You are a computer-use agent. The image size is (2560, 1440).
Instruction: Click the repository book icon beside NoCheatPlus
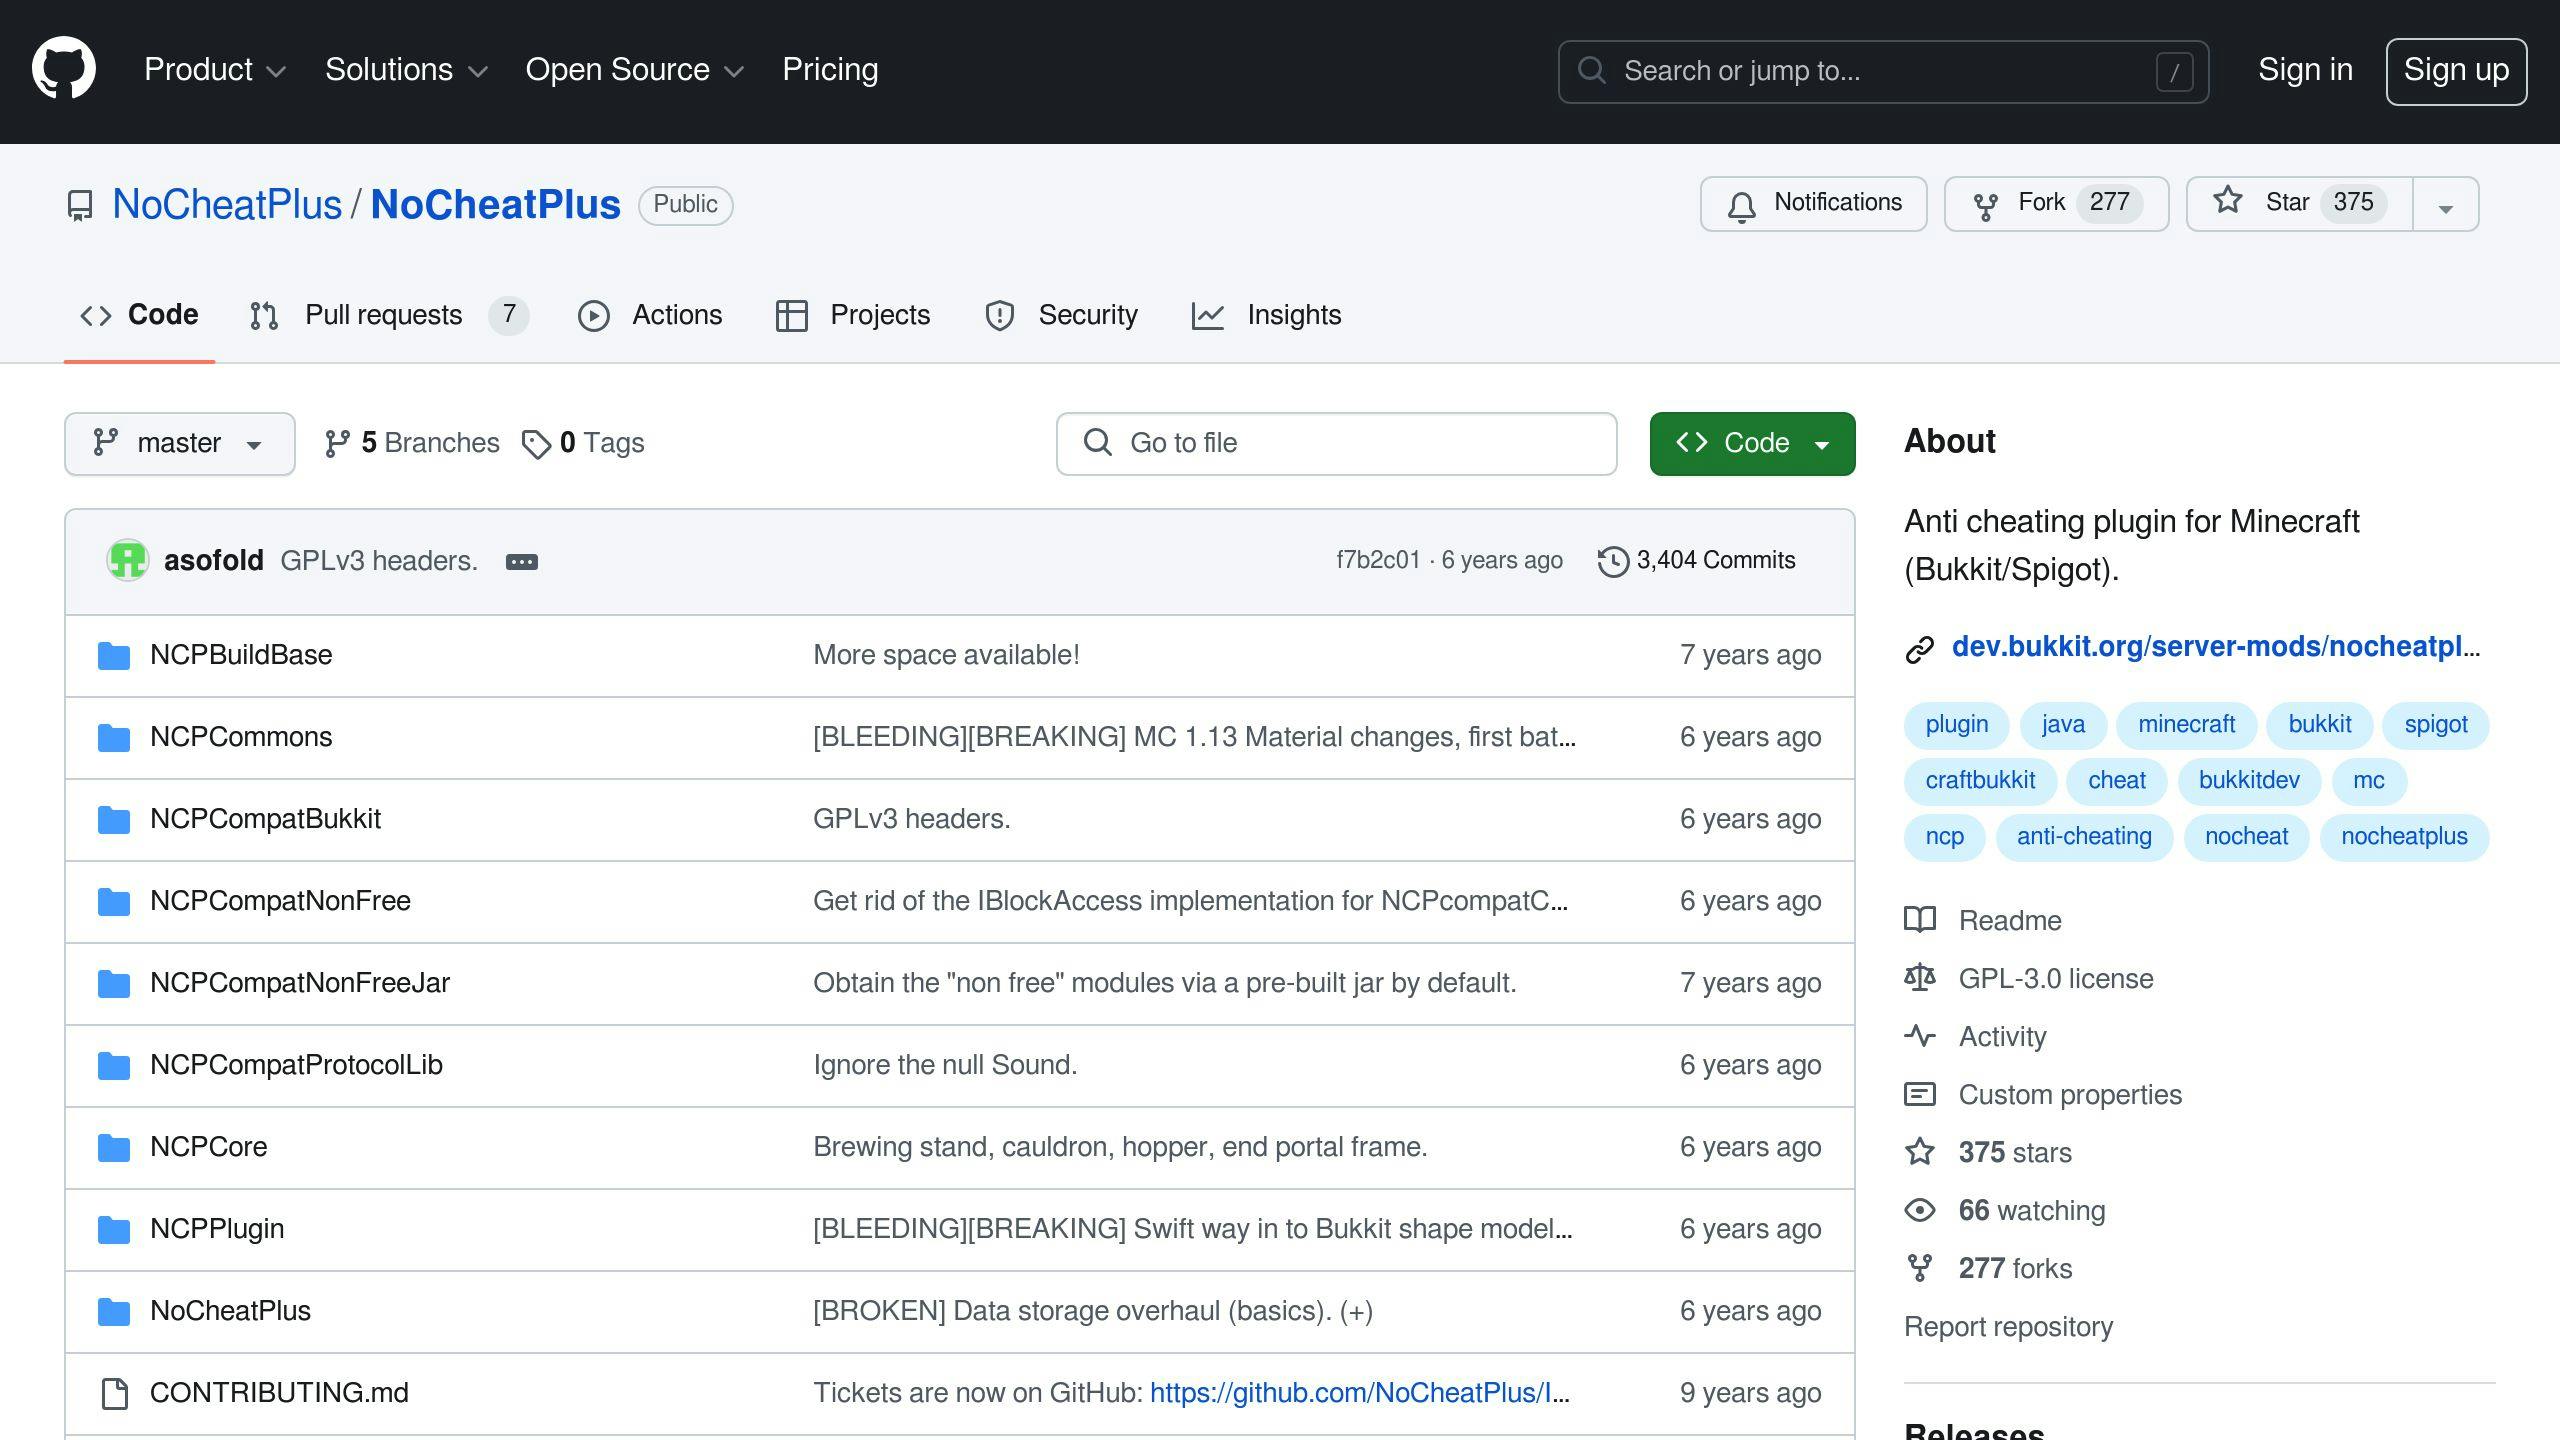point(80,205)
